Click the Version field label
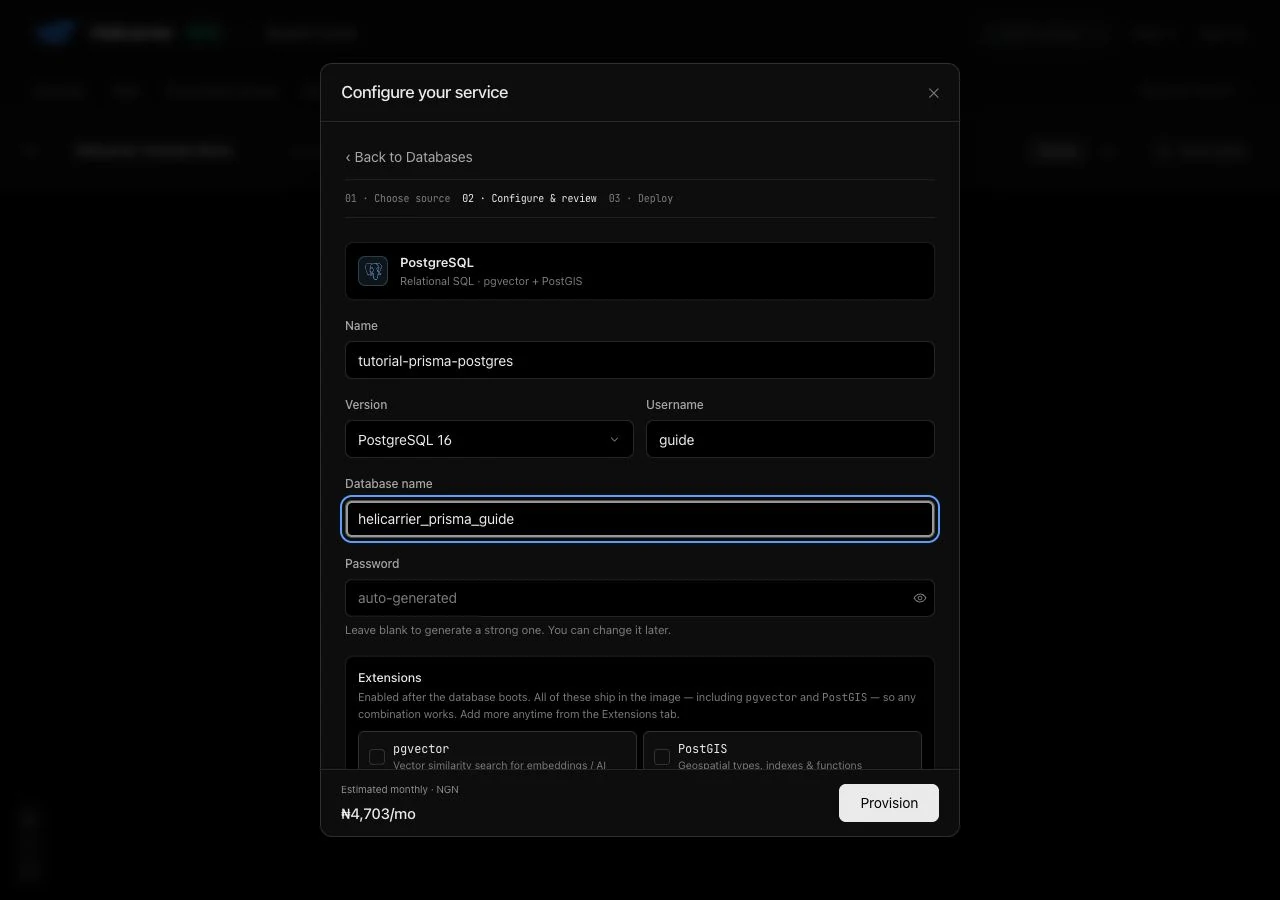Viewport: 1280px width, 900px height. tap(366, 405)
